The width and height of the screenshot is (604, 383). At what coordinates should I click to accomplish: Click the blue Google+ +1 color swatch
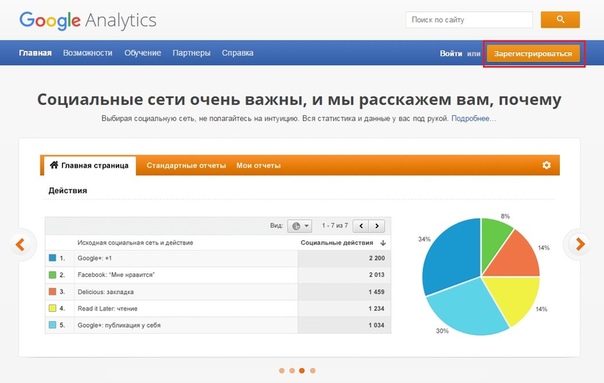tap(52, 258)
